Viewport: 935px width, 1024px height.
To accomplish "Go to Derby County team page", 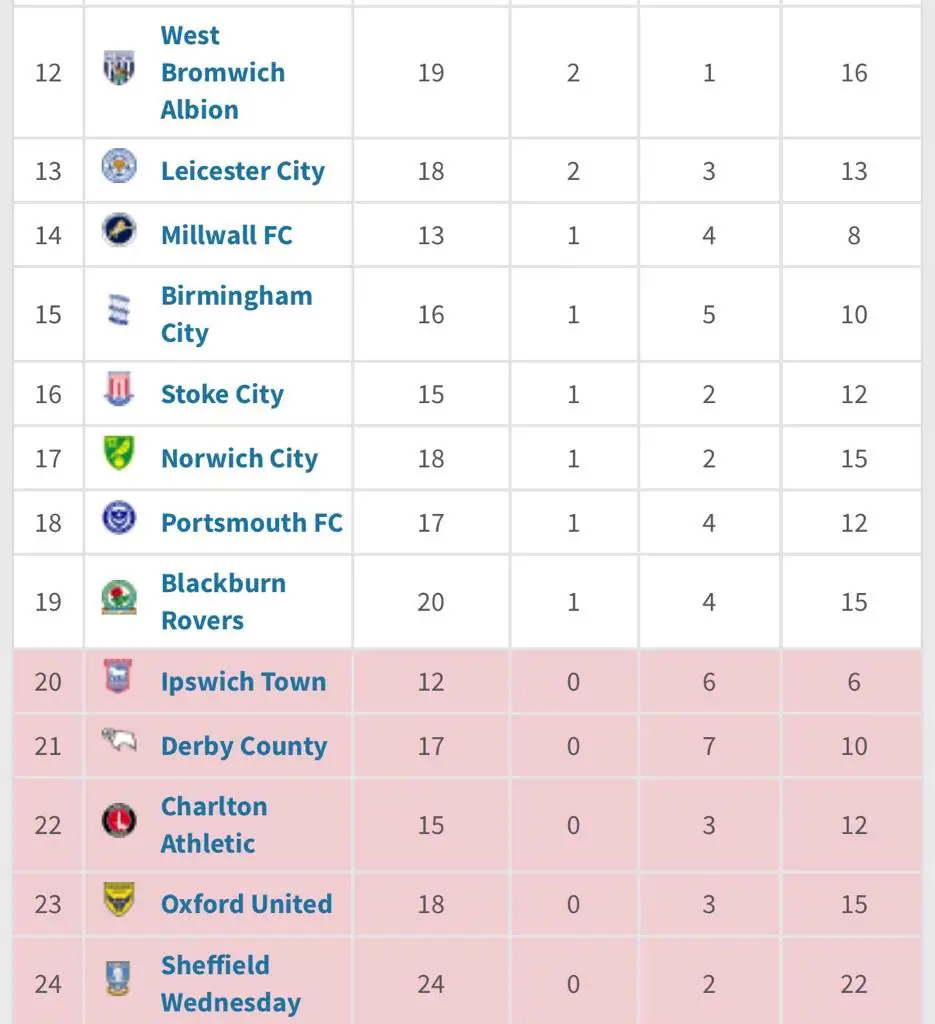I will pos(243,746).
